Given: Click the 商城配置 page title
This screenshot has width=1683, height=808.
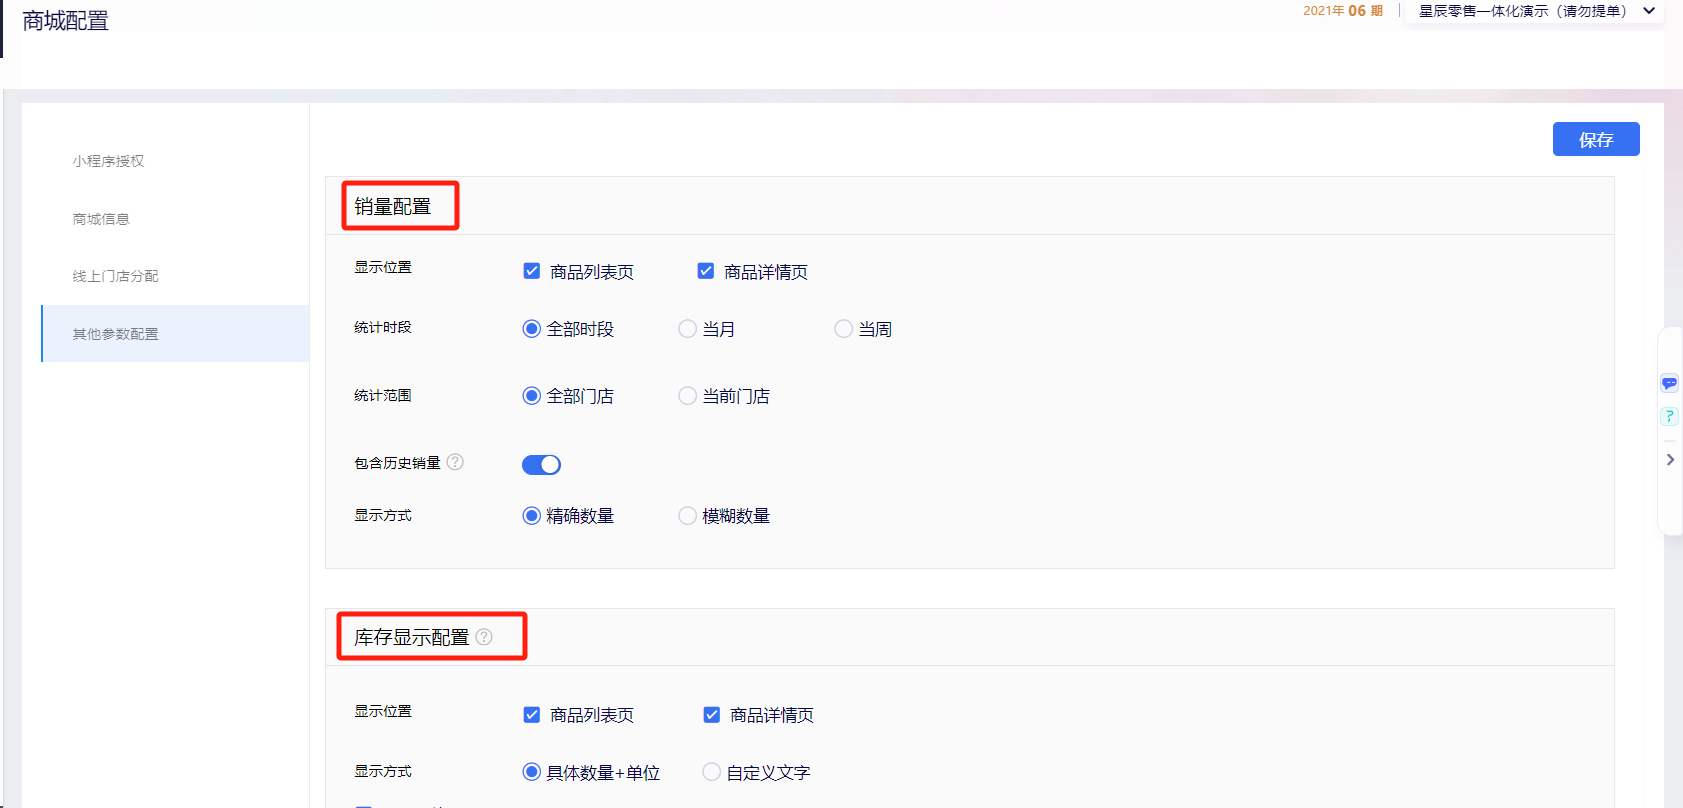Looking at the screenshot, I should point(66,21).
